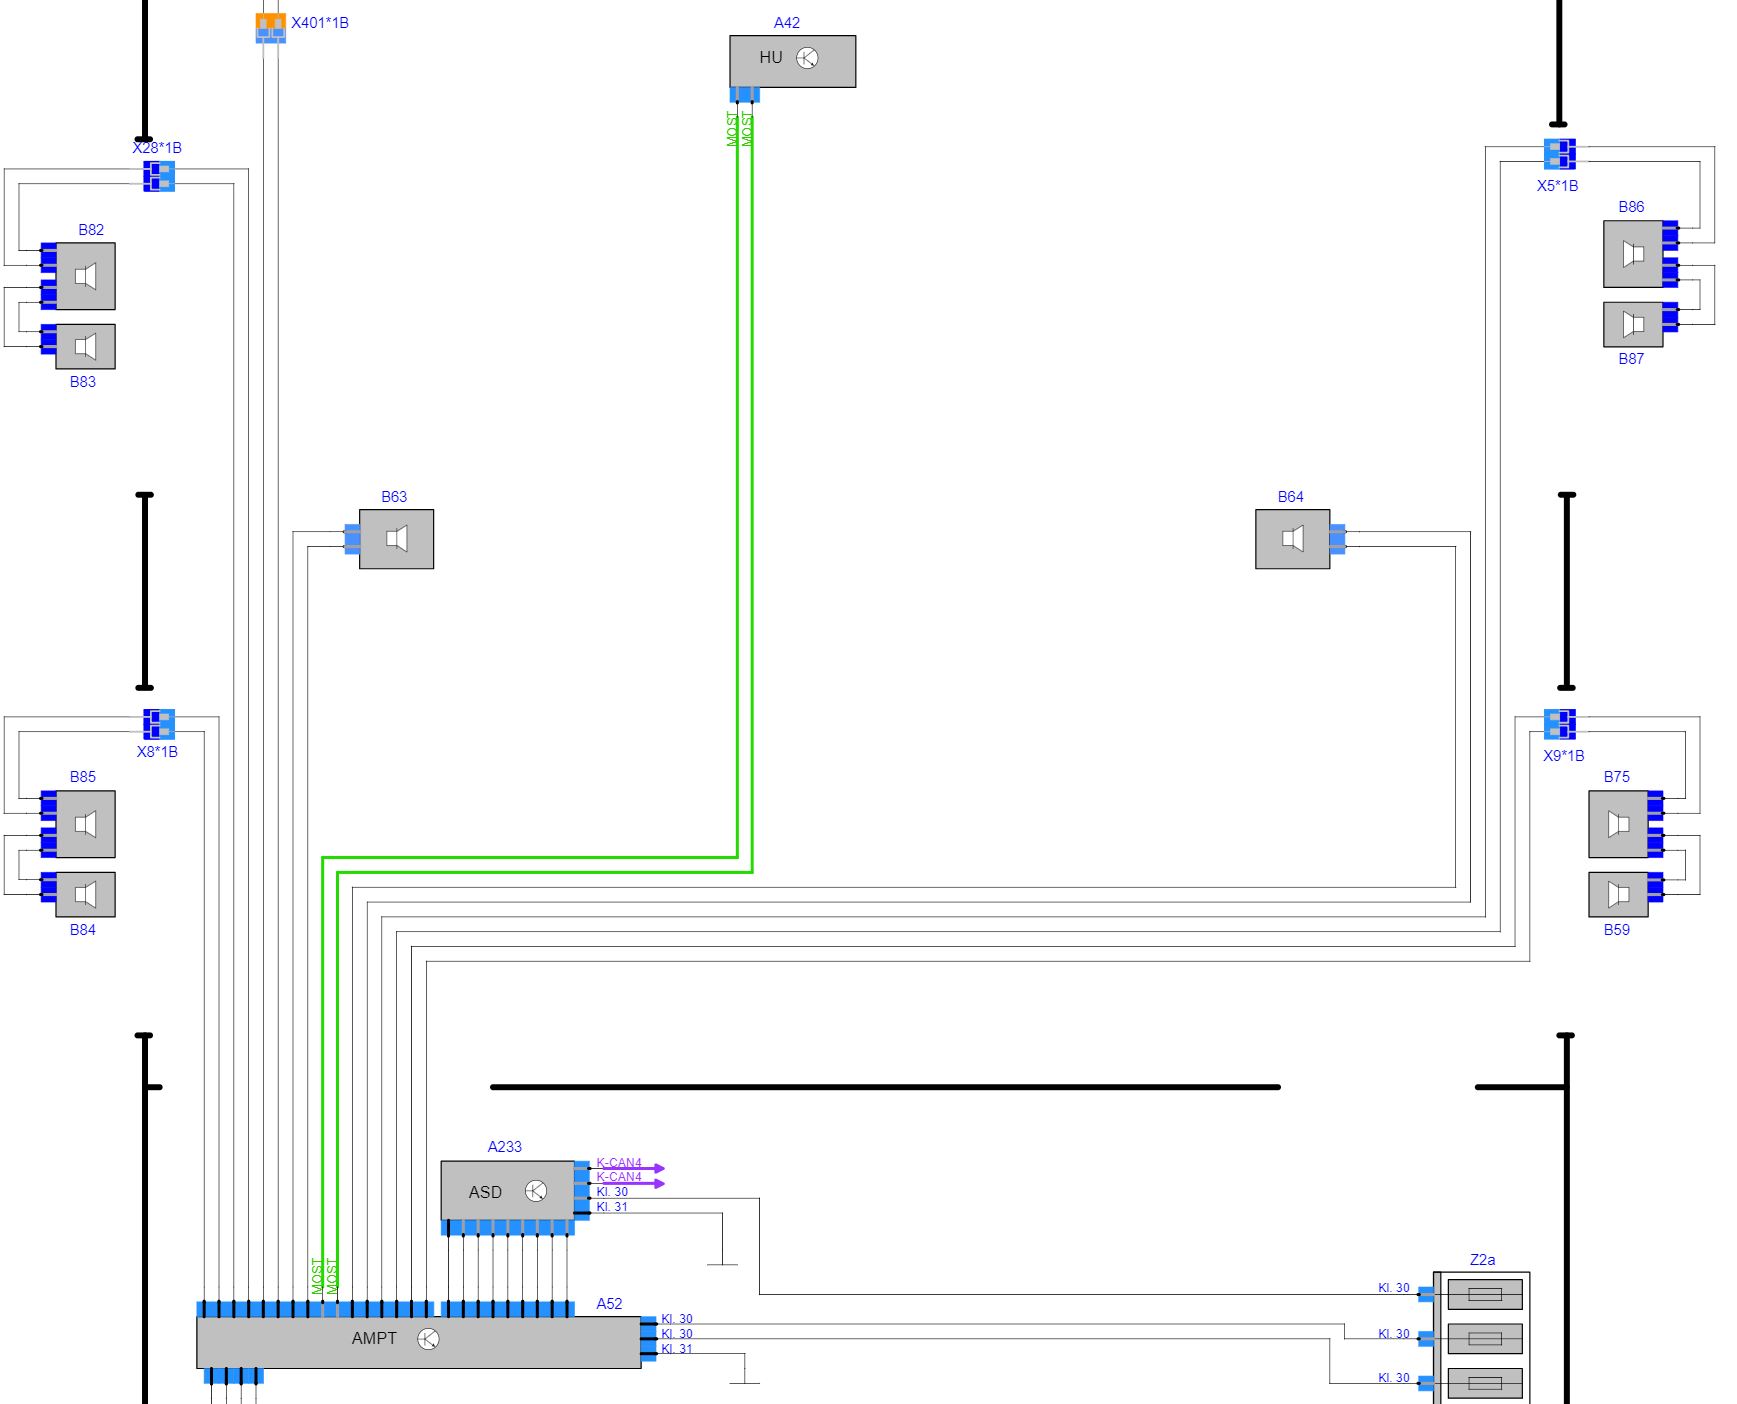Image resolution: width=1737 pixels, height=1404 pixels.
Task: Select the ASD module box A233
Action: point(508,1190)
